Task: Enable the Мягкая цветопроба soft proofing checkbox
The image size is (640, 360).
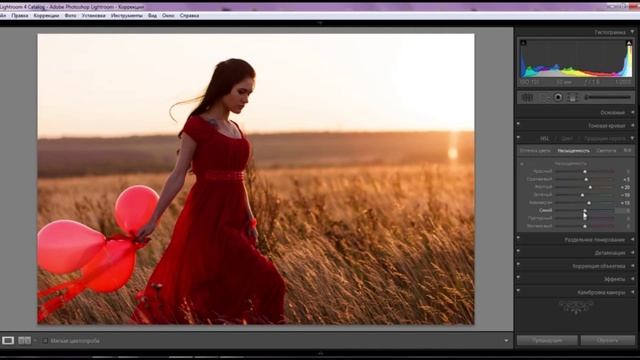Action: point(45,340)
